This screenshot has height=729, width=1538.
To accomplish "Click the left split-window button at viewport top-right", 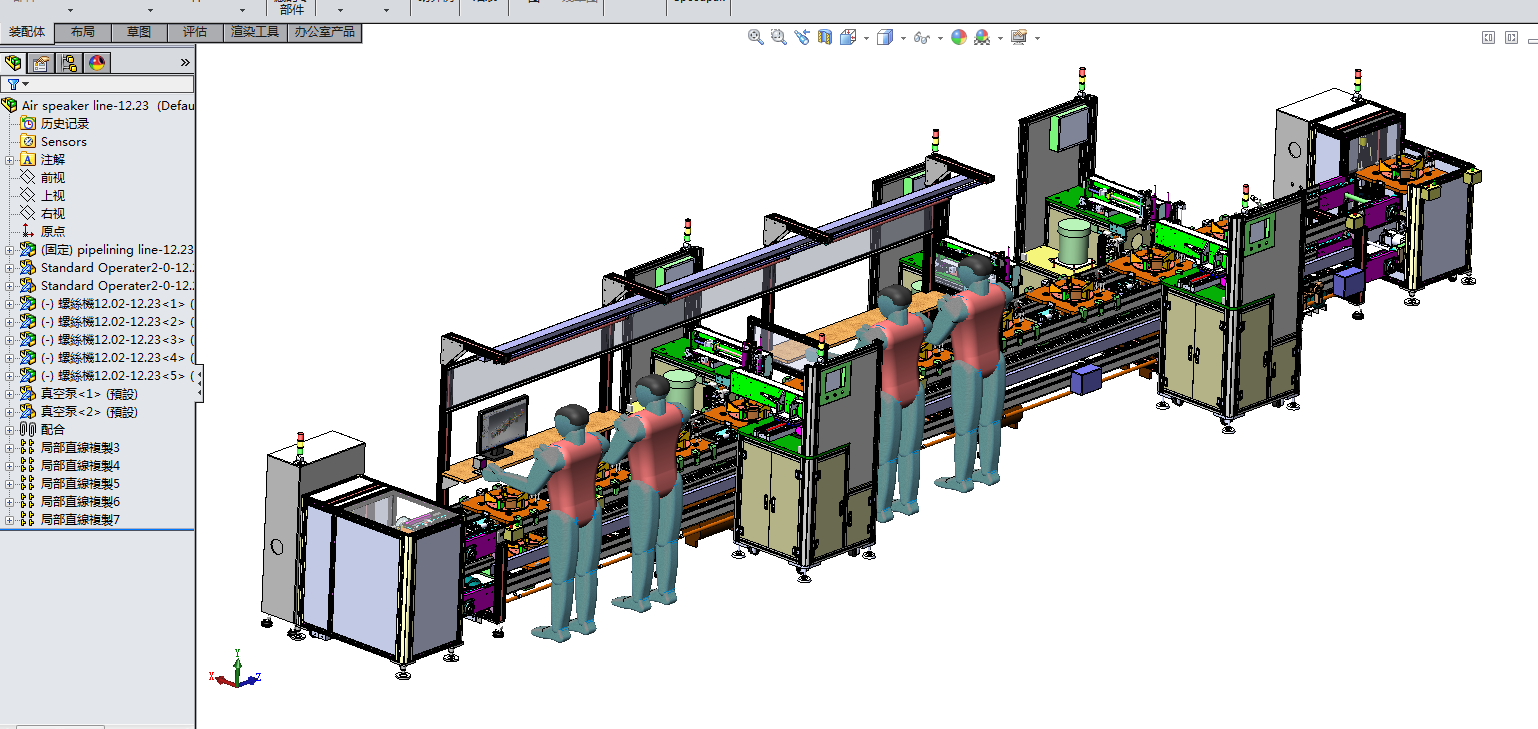I will 1488,37.
